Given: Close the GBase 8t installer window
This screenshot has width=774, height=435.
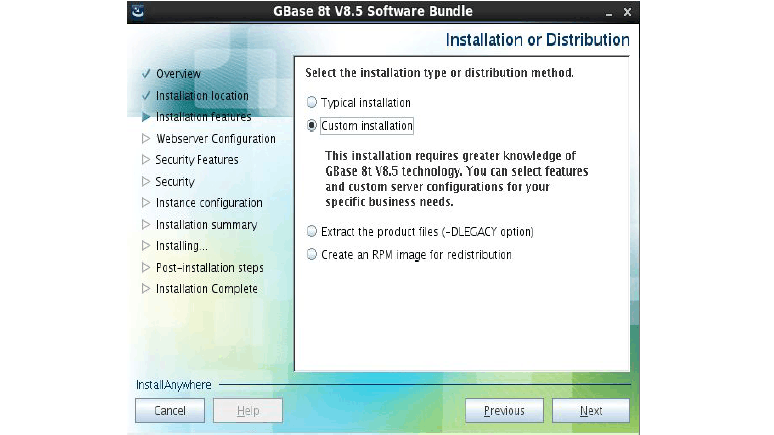Looking at the screenshot, I should 627,12.
